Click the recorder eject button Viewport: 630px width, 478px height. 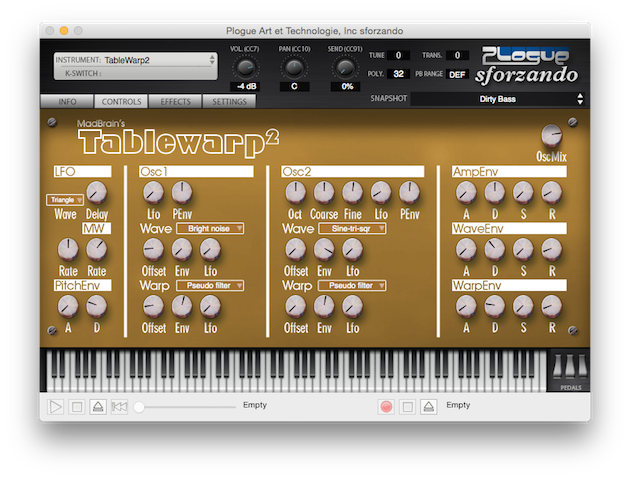429,407
